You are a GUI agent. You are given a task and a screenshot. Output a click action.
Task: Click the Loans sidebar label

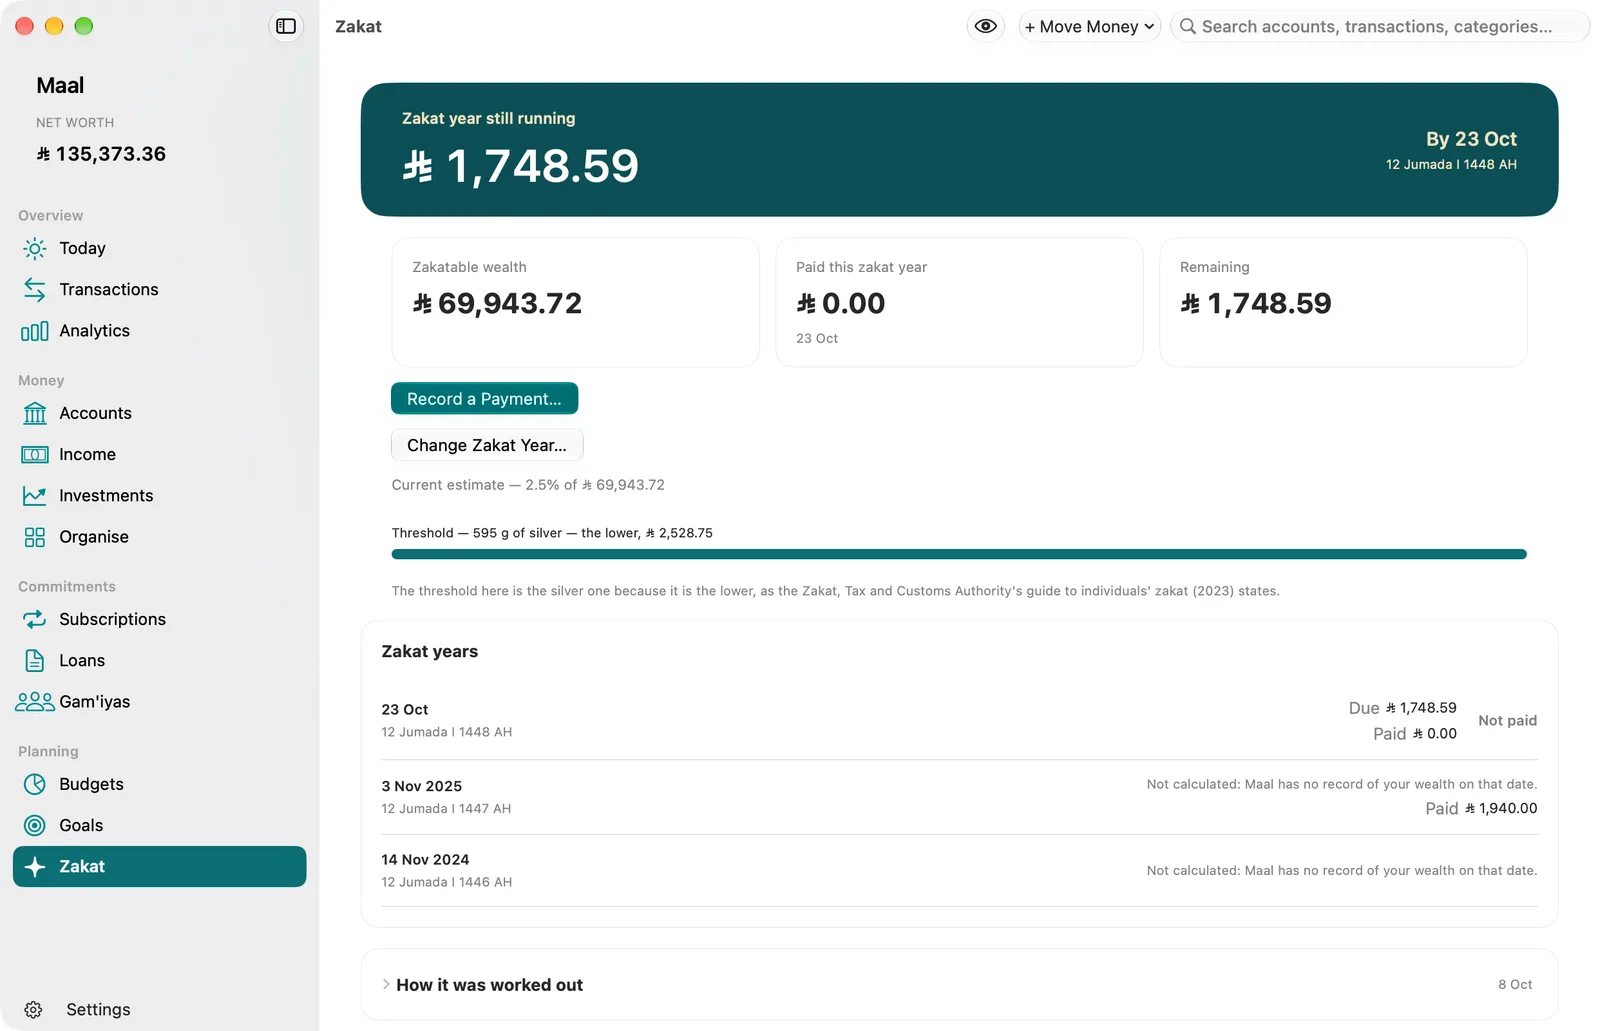coord(82,660)
